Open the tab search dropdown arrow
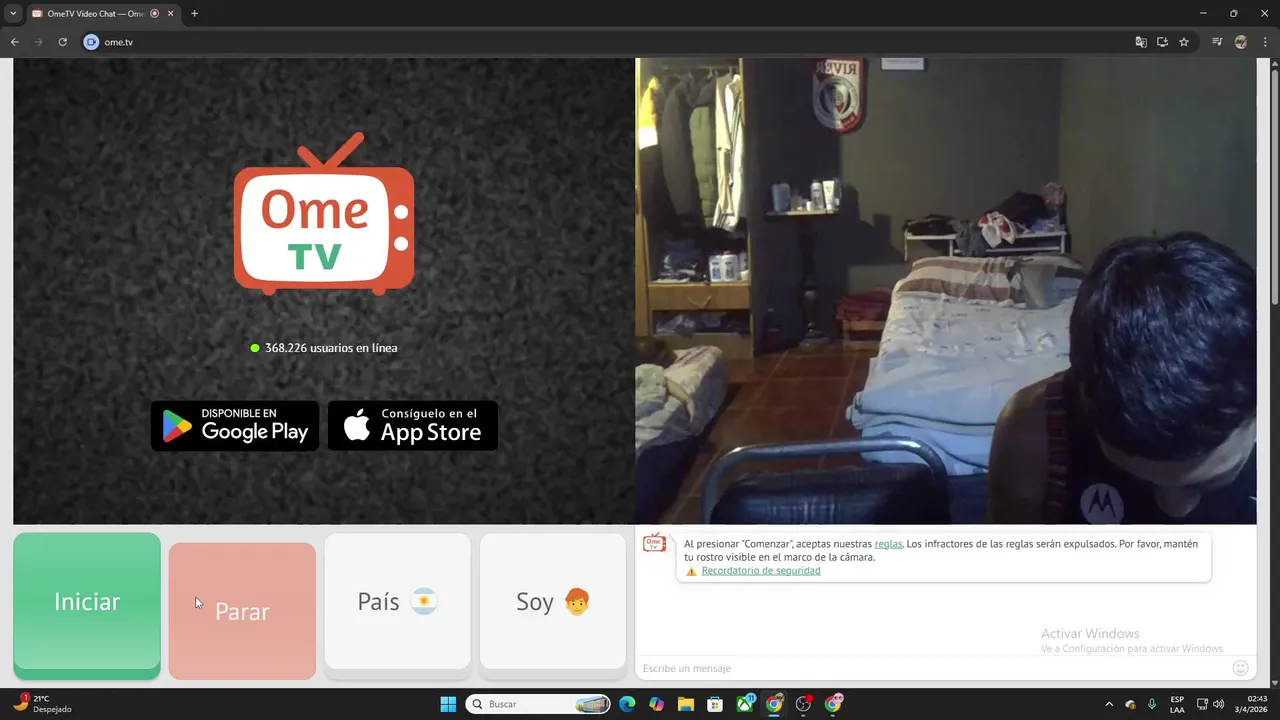Image resolution: width=1280 pixels, height=720 pixels. tap(13, 13)
